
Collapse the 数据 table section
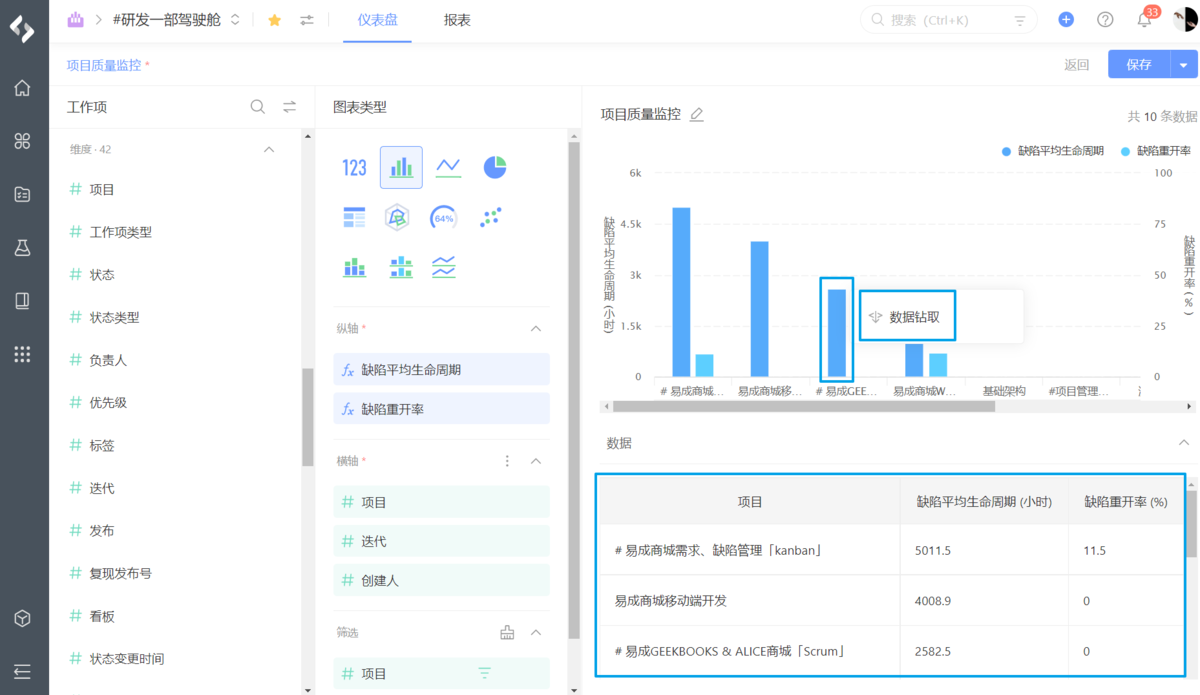[1184, 442]
